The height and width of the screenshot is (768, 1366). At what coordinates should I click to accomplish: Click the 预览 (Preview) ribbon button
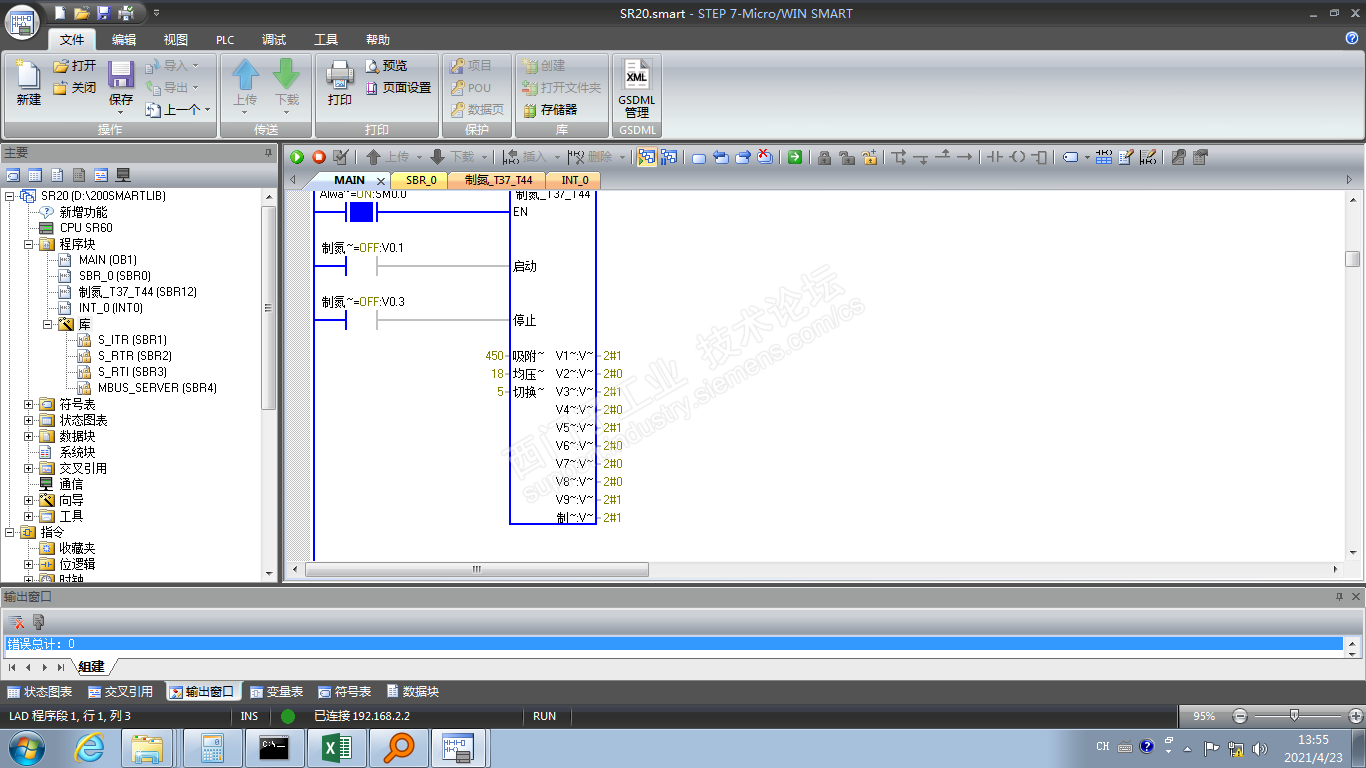click(x=386, y=66)
